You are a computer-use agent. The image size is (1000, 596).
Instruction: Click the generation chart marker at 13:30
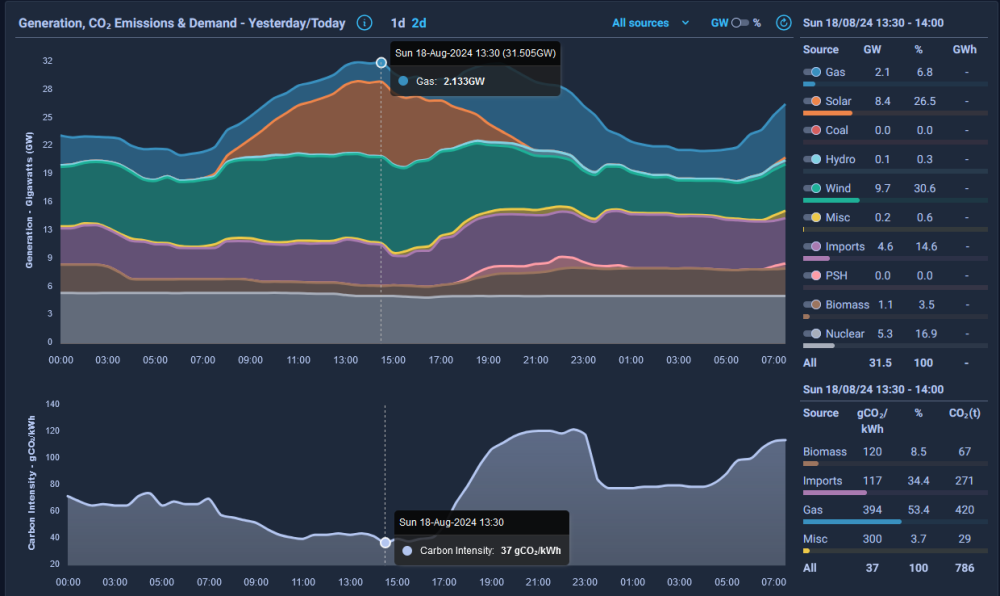(x=381, y=62)
